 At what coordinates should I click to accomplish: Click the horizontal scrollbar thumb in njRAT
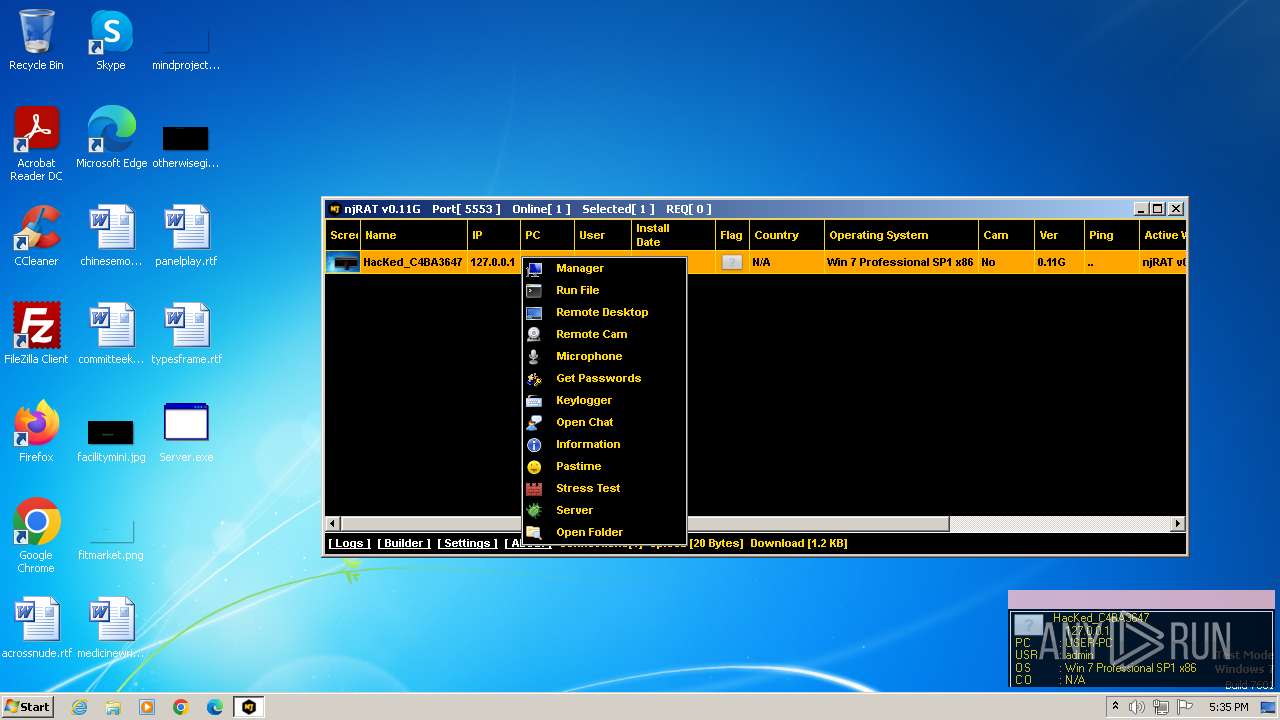645,523
